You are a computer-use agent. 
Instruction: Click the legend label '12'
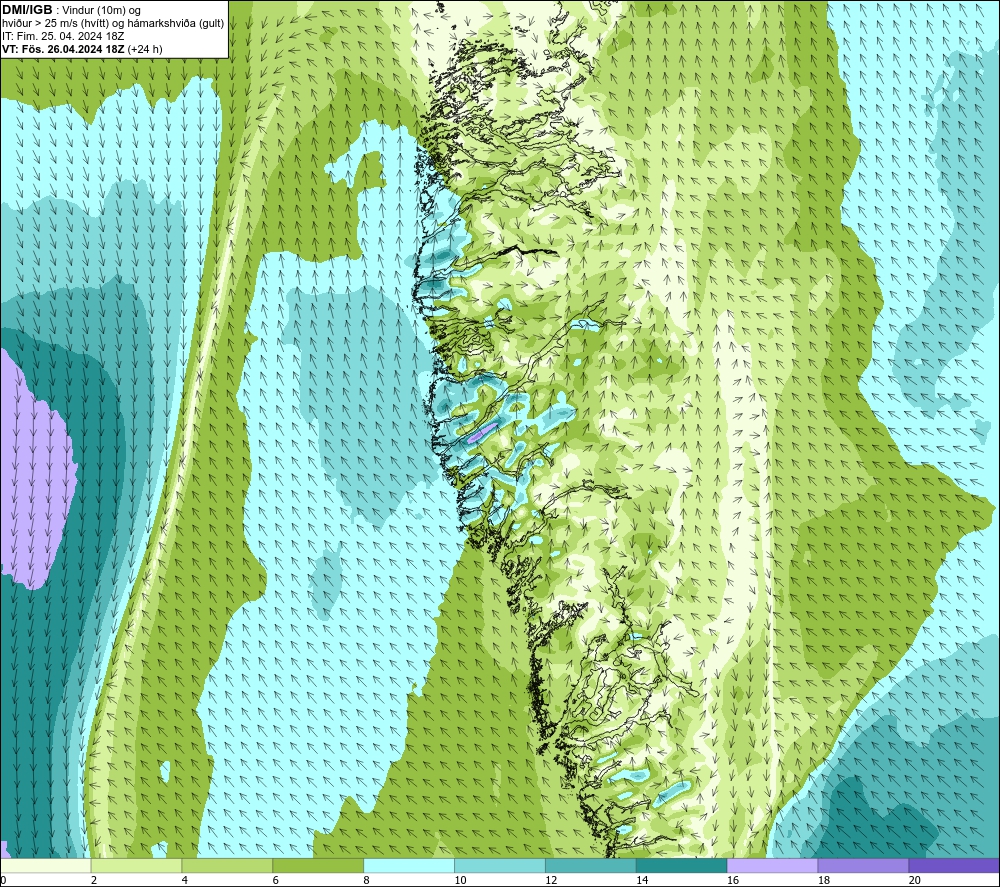coord(551,881)
